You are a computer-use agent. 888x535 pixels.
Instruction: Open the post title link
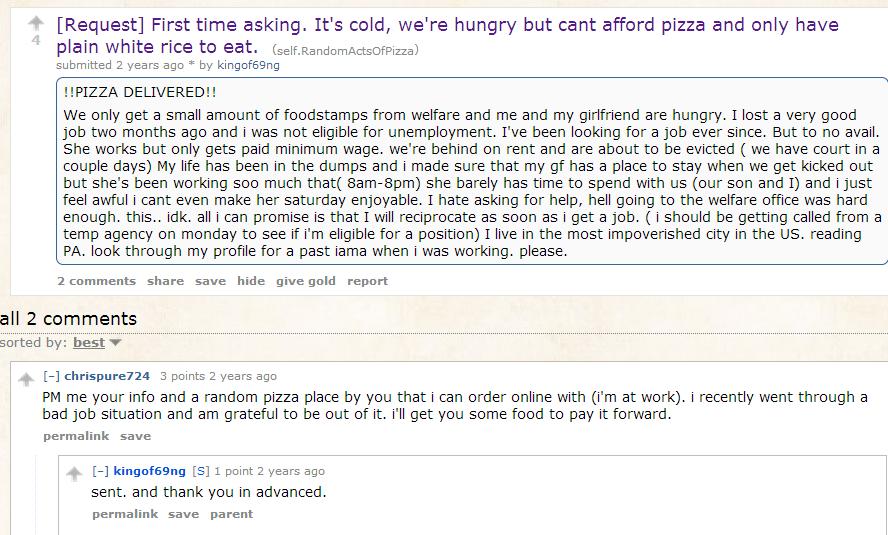pyautogui.click(x=447, y=35)
